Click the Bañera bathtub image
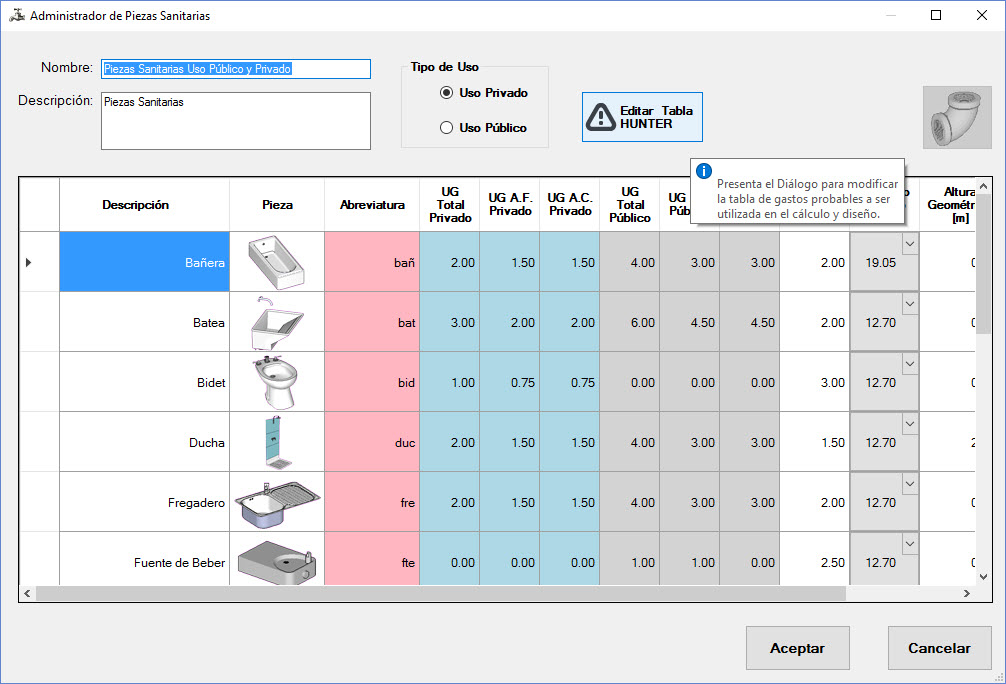The width and height of the screenshot is (1006, 684). tap(277, 262)
